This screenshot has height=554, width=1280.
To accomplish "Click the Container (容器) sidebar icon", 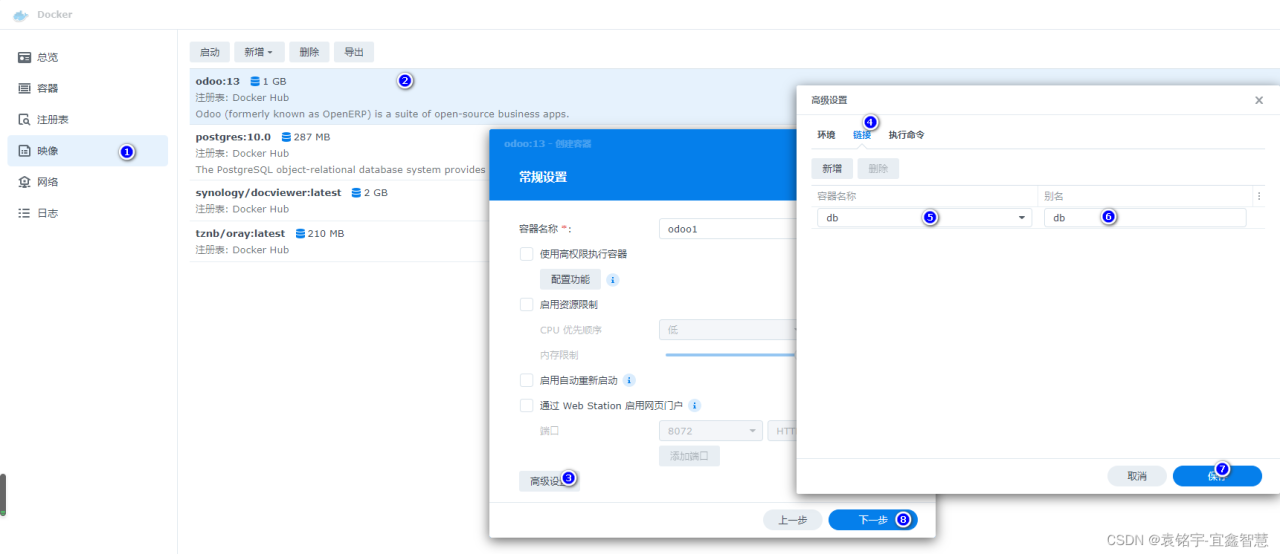I will coord(25,89).
